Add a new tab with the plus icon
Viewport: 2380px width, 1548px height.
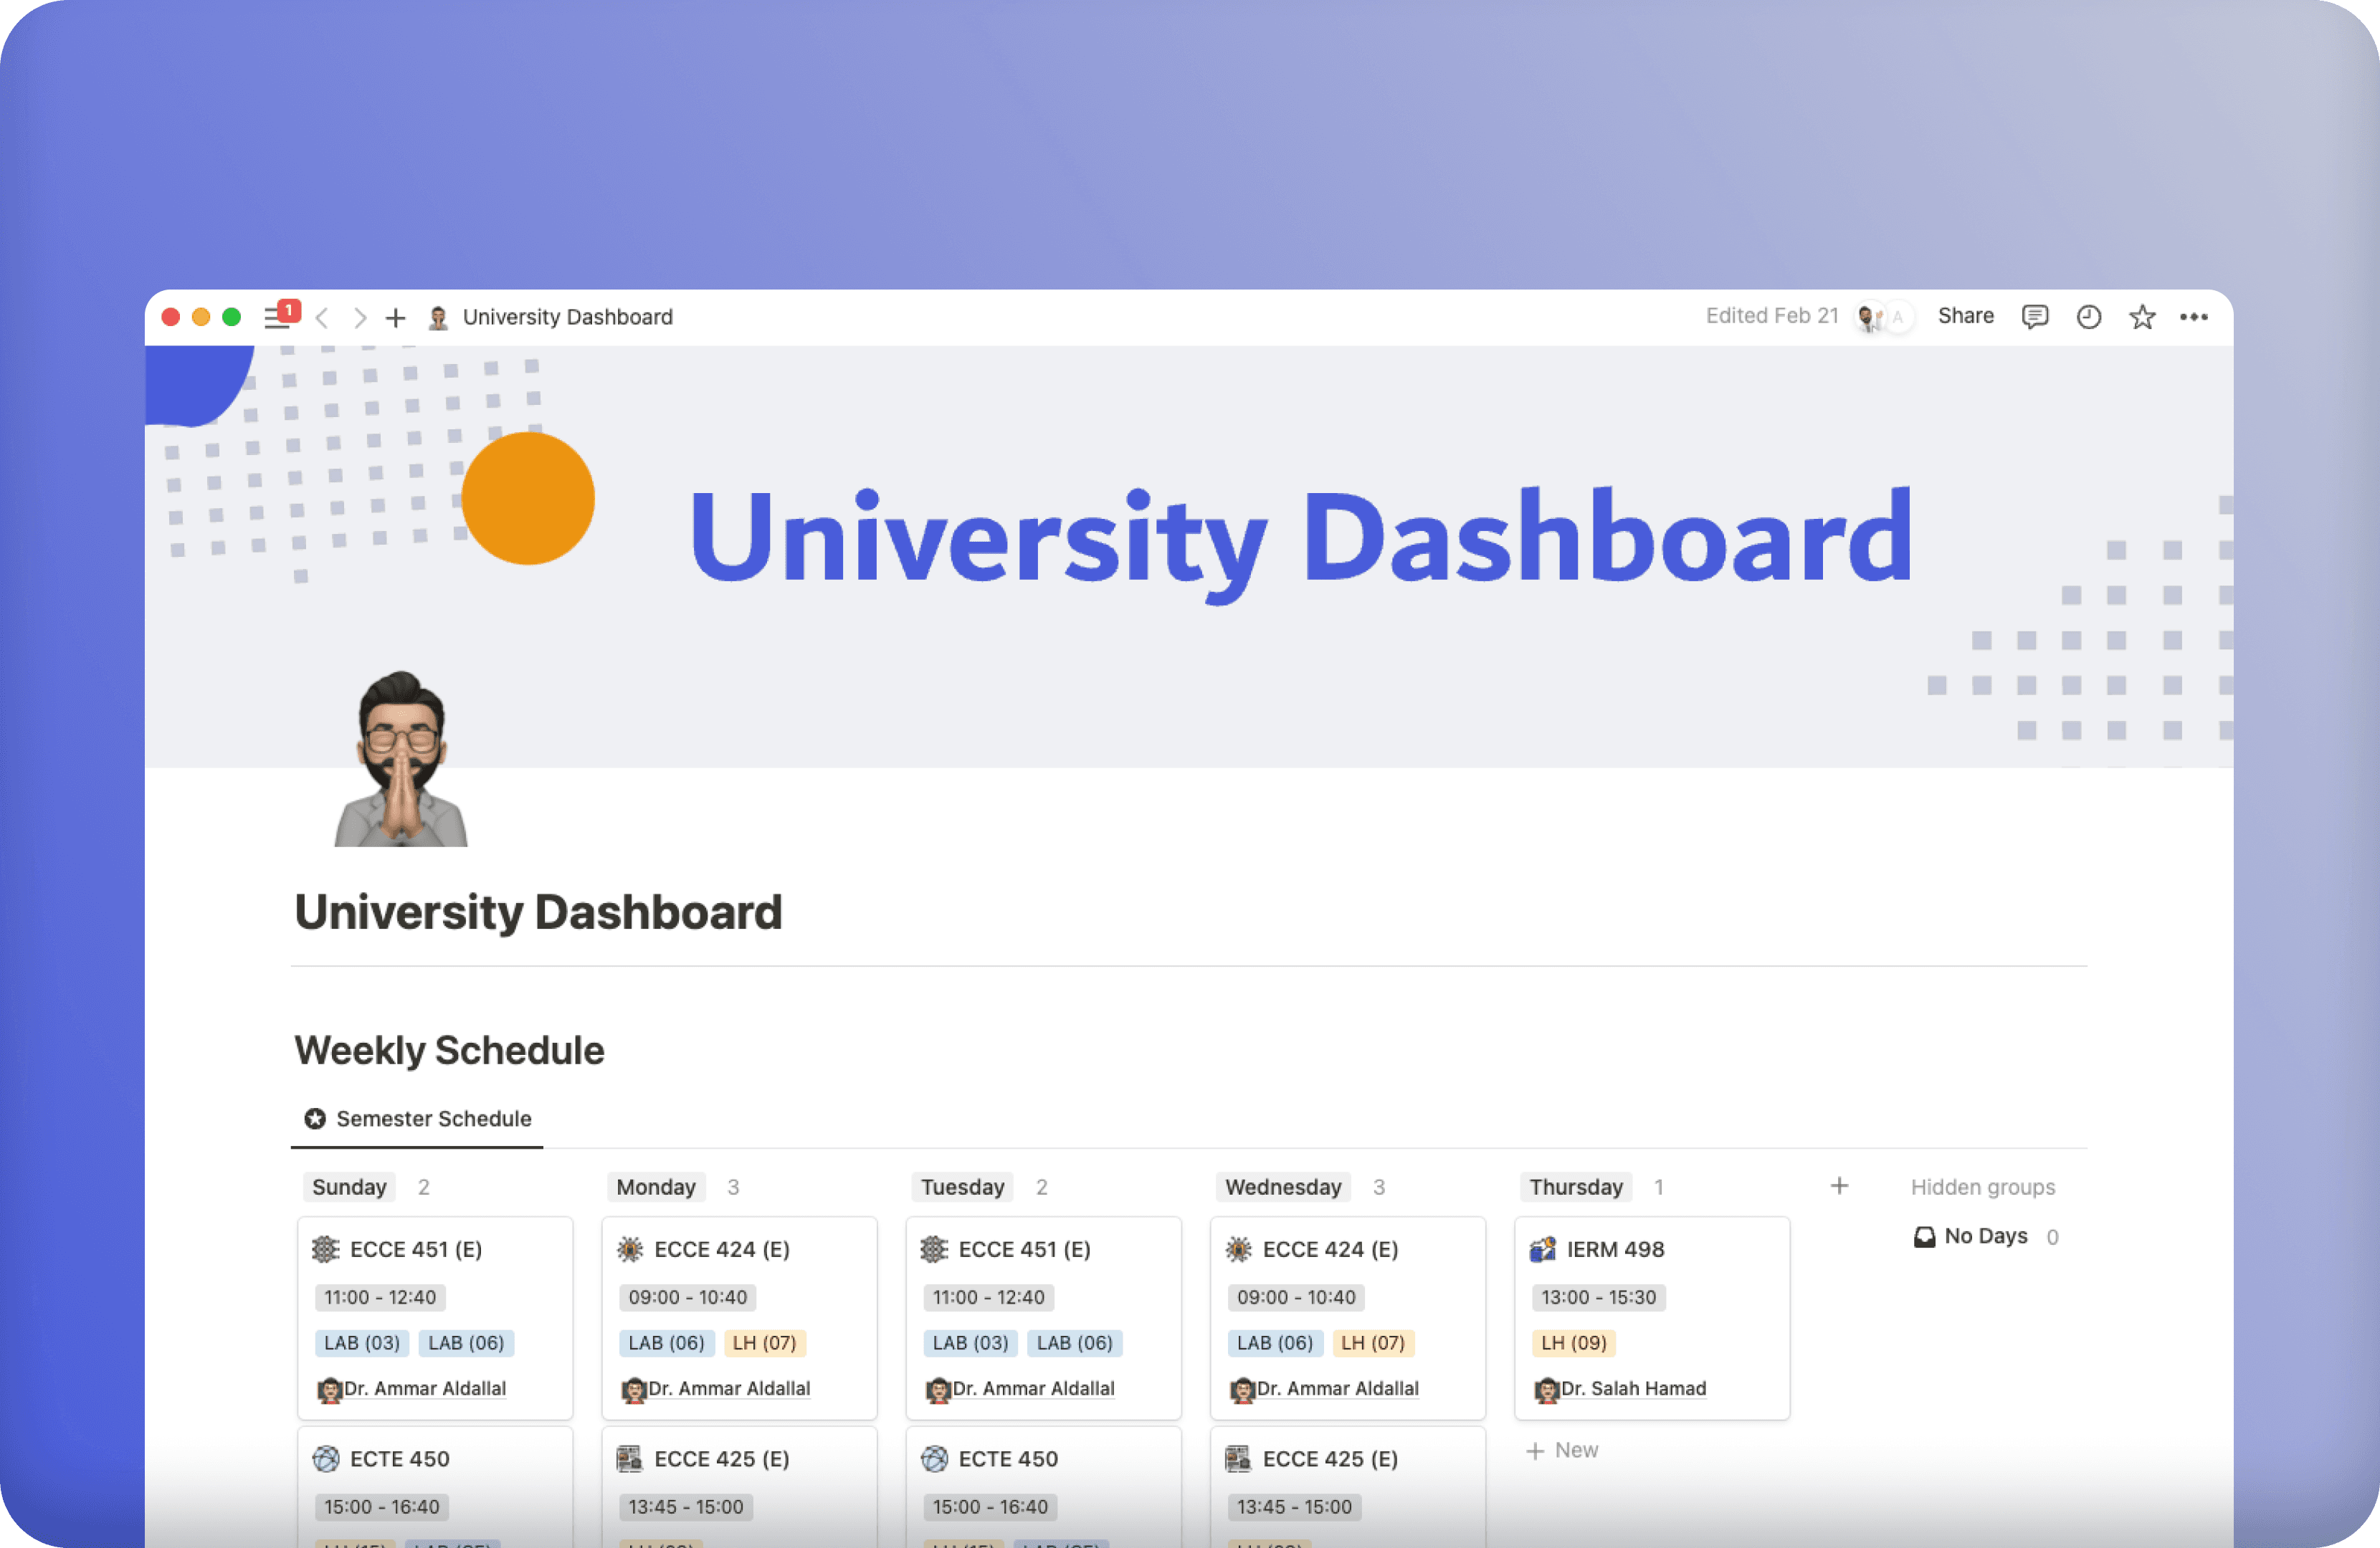coord(395,318)
